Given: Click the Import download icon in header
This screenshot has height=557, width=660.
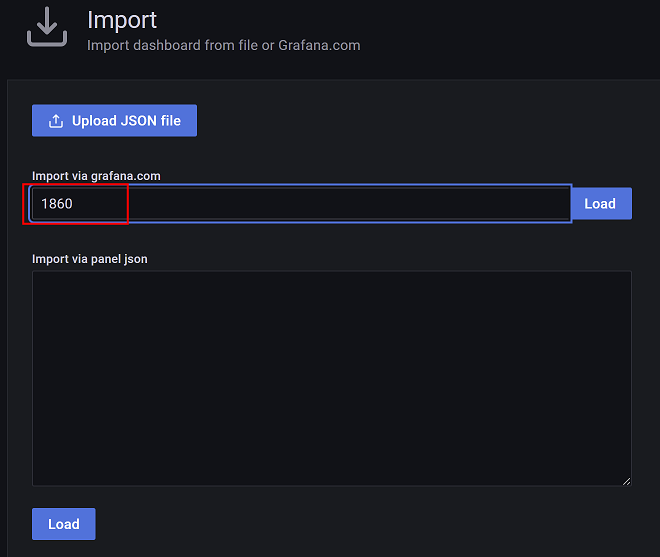Looking at the screenshot, I should [46, 27].
